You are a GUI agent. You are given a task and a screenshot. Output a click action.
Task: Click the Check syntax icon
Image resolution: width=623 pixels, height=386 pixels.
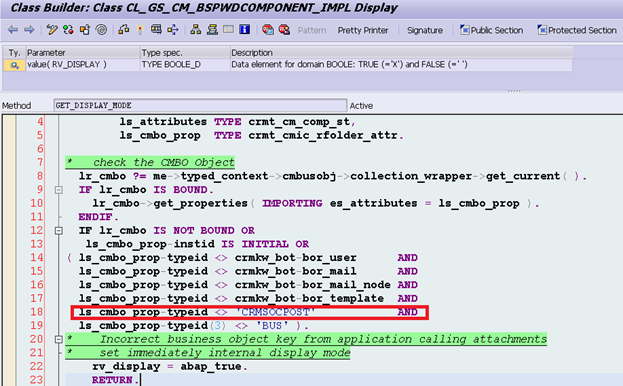pos(124,30)
